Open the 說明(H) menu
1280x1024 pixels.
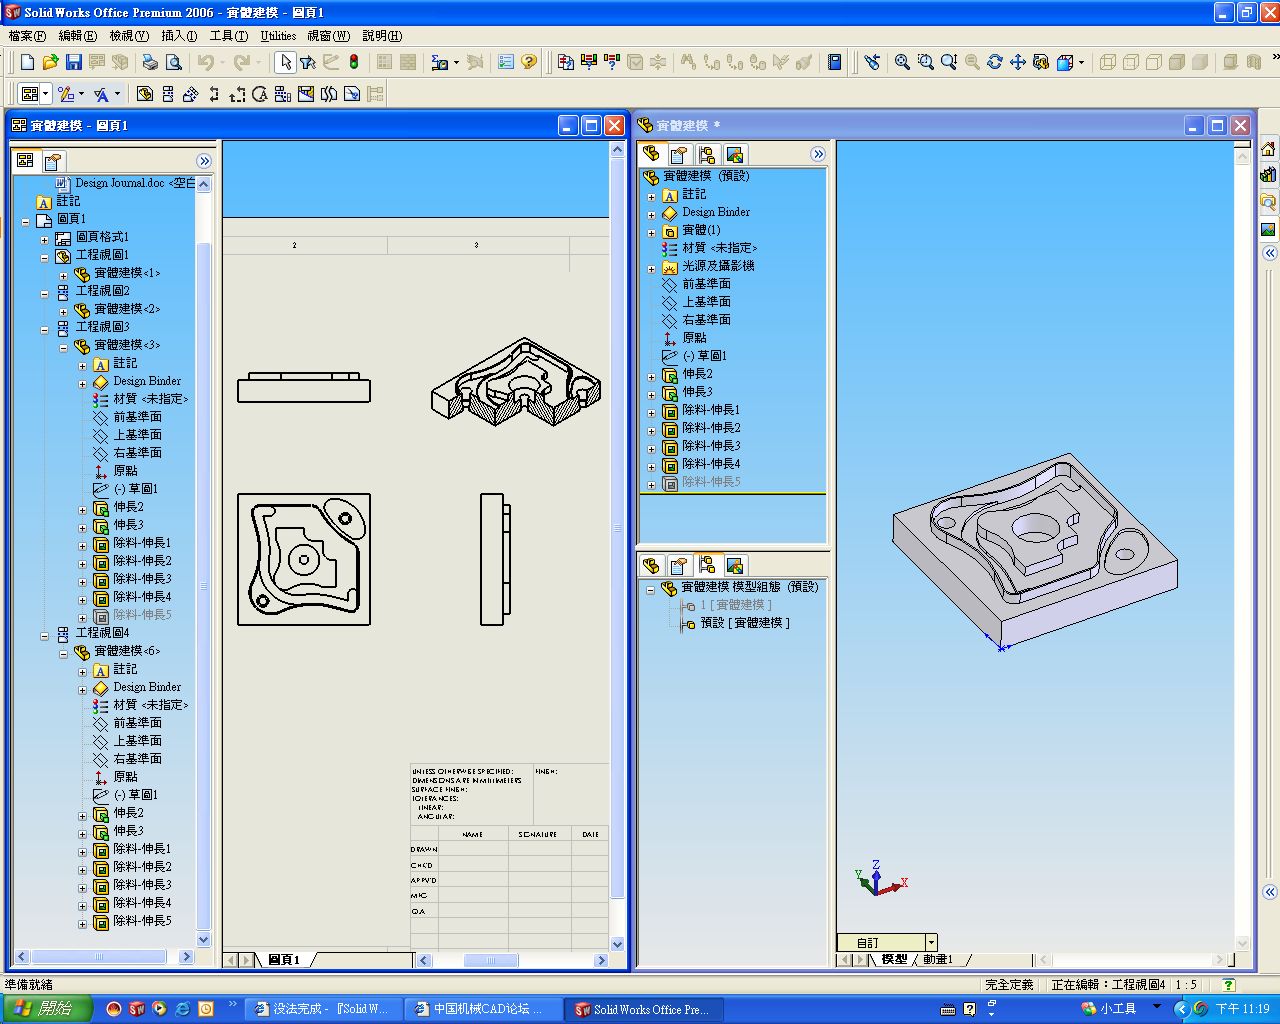[382, 36]
